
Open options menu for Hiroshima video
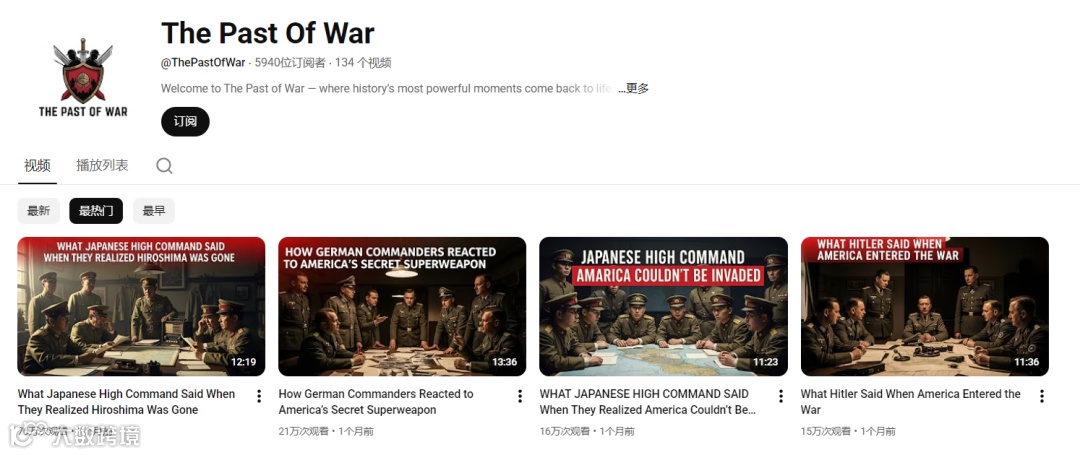pos(259,396)
